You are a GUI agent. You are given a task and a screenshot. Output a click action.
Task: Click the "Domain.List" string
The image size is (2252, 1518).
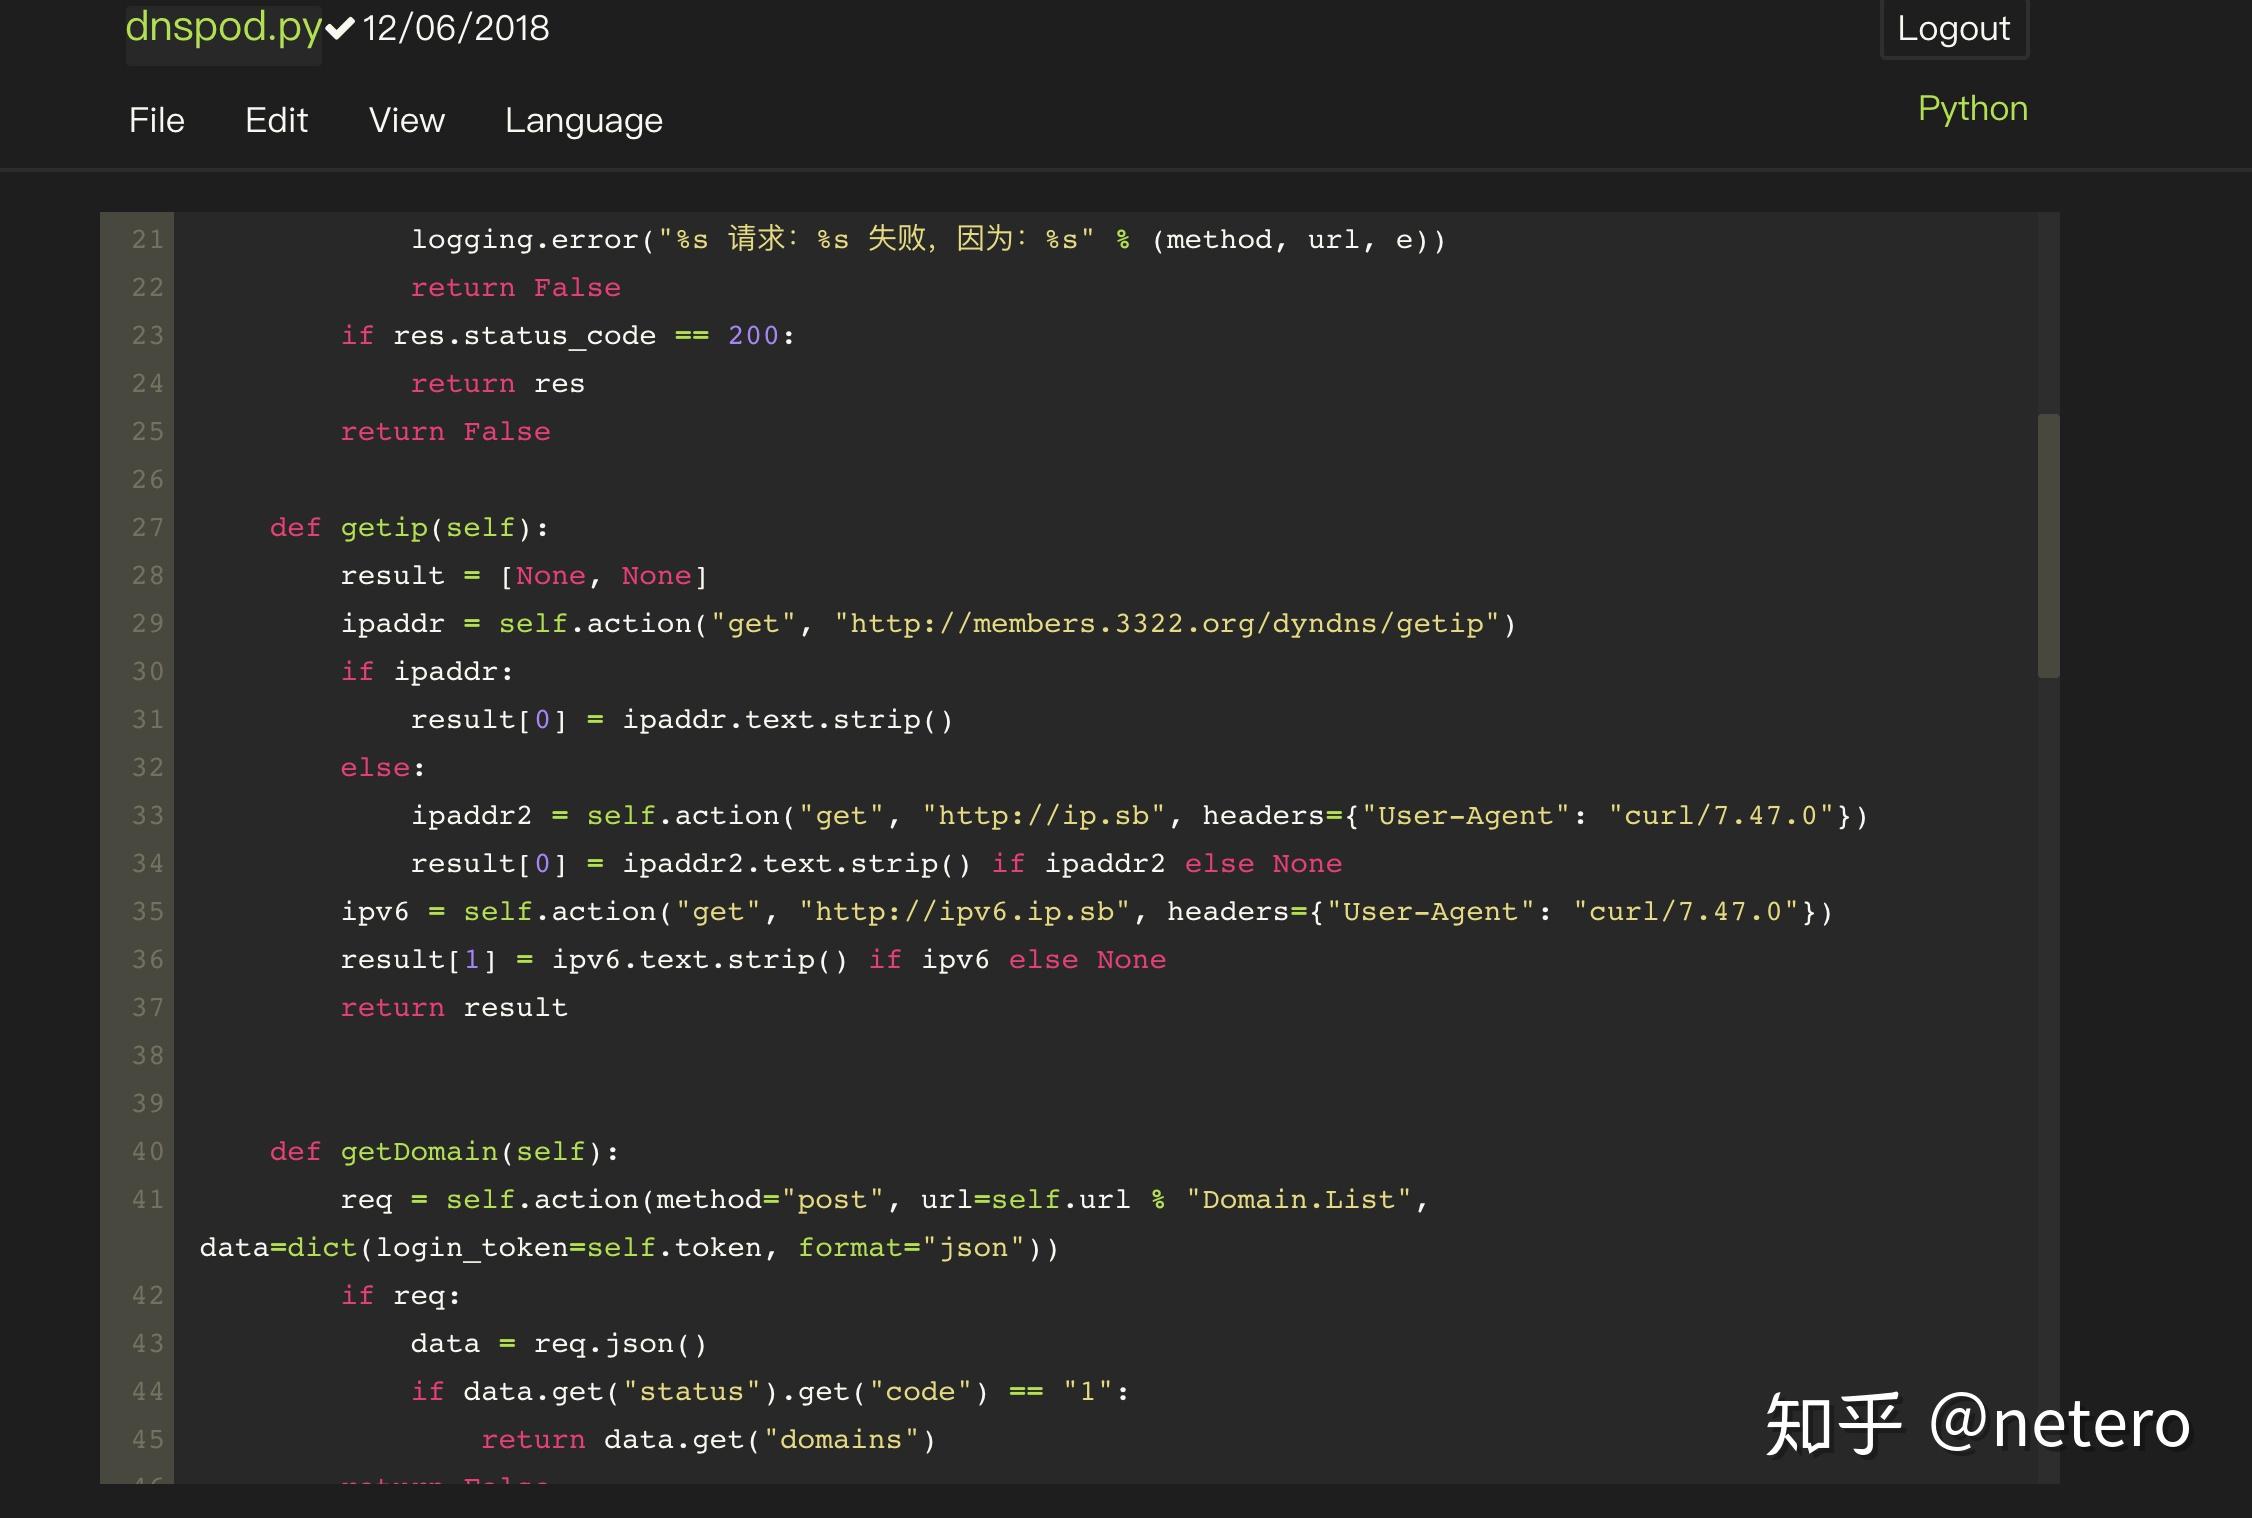1299,1200
